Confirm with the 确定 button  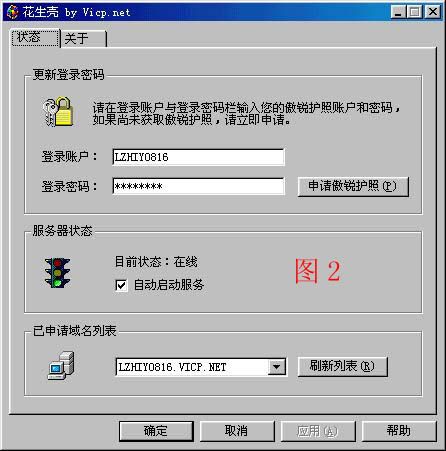point(156,431)
